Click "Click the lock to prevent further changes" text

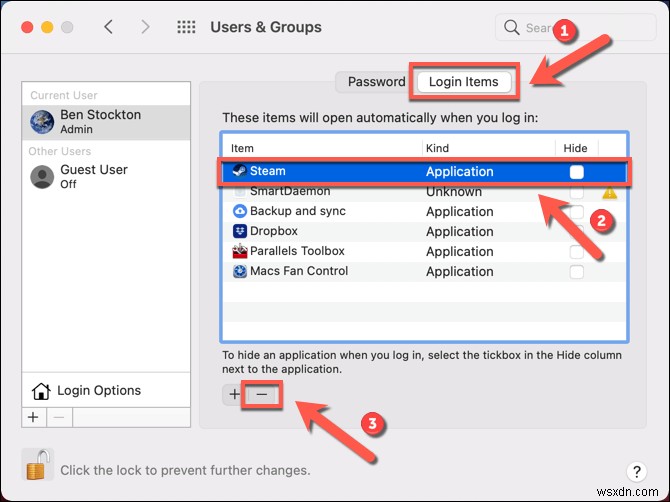click(185, 470)
